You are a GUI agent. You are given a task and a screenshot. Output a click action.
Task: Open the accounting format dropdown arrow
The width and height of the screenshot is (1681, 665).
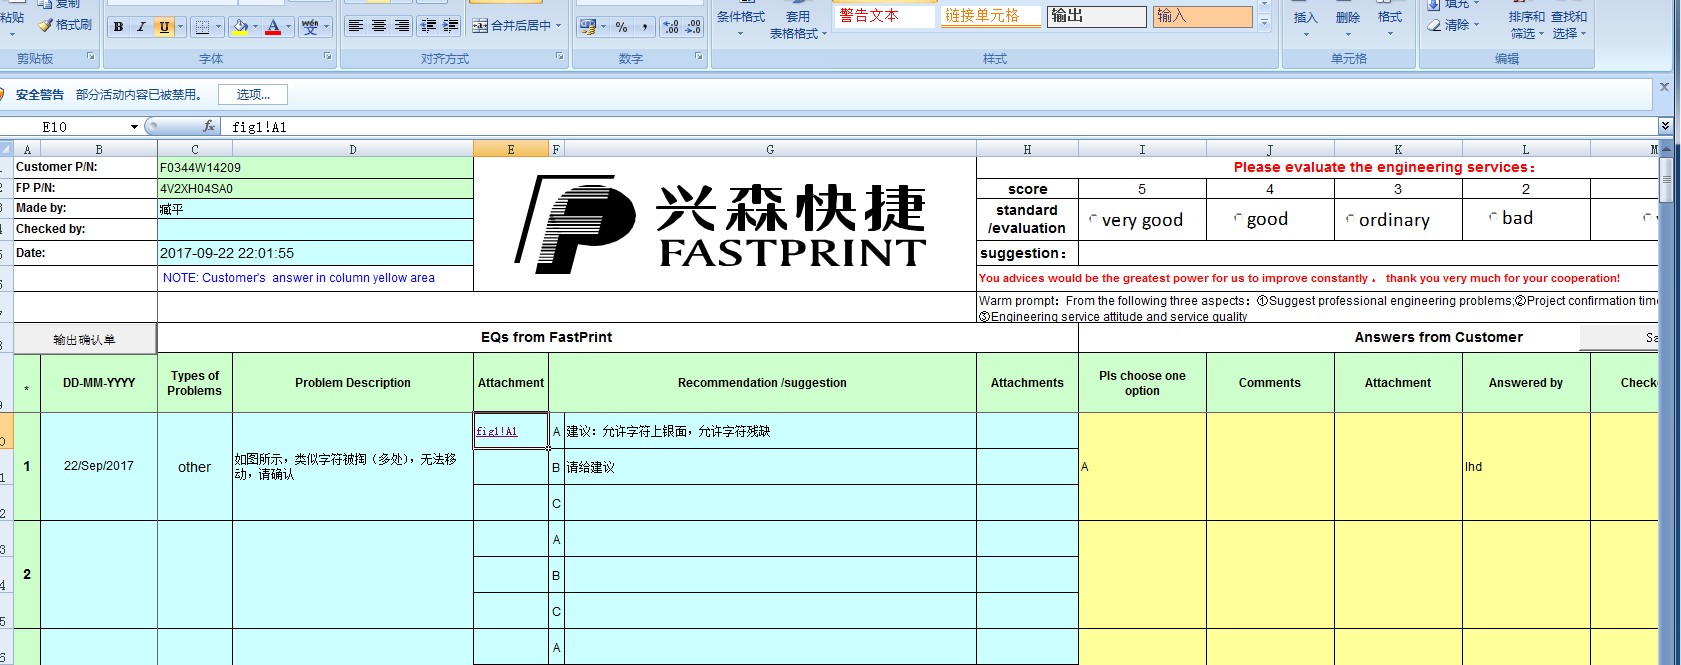(603, 27)
